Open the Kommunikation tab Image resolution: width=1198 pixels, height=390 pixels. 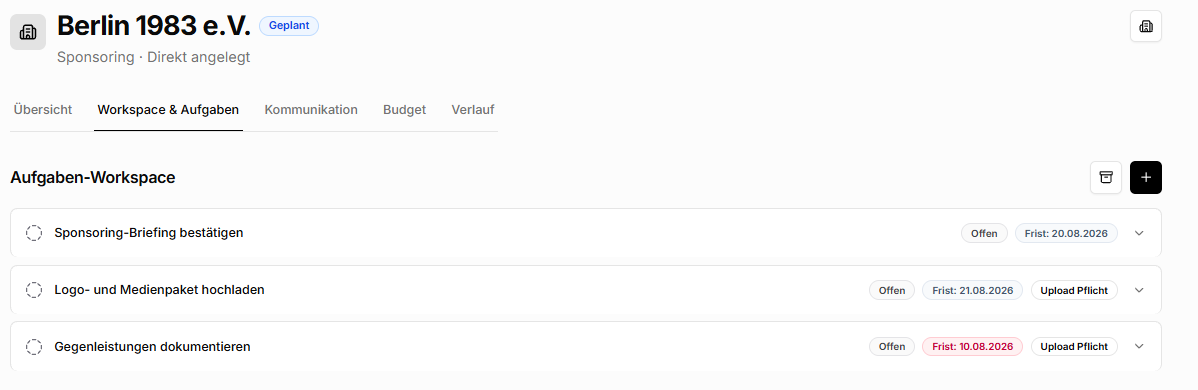click(311, 109)
